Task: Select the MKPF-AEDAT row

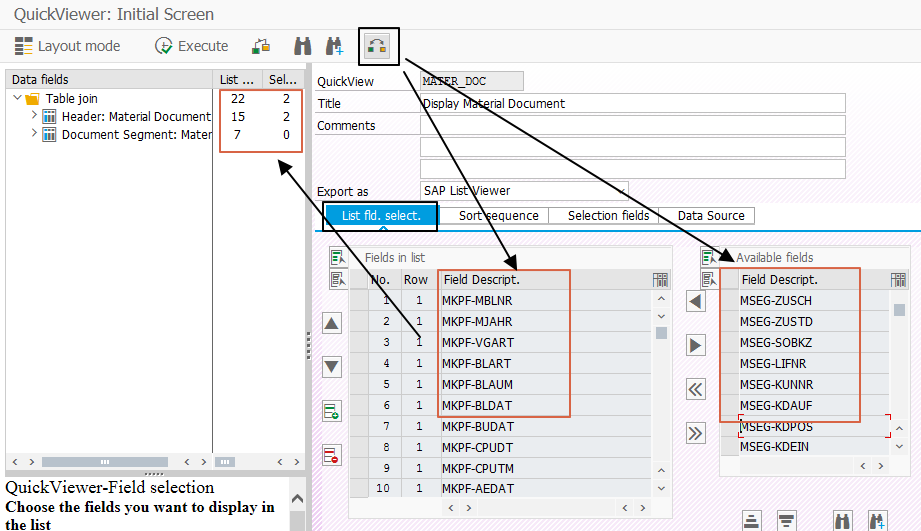Action: point(500,489)
